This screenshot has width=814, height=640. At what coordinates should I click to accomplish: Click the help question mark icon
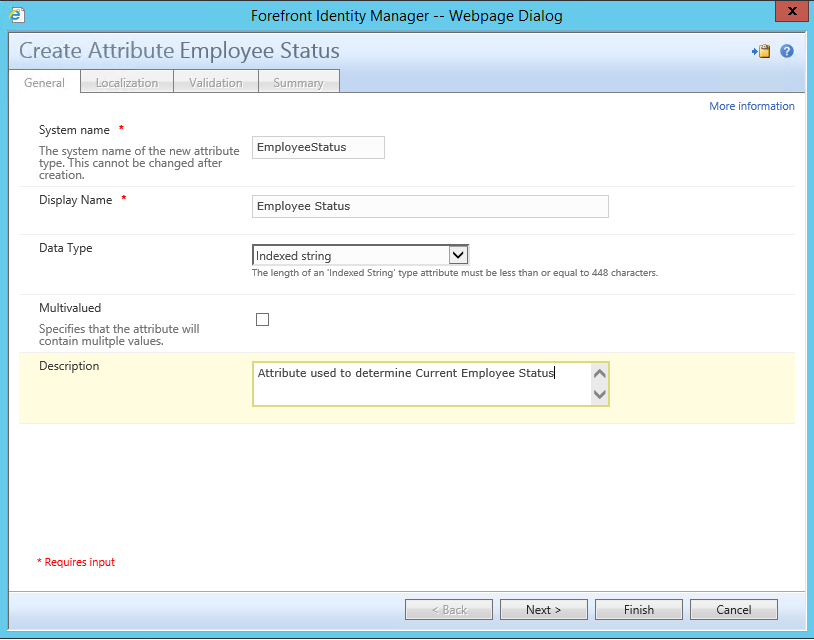coord(786,51)
